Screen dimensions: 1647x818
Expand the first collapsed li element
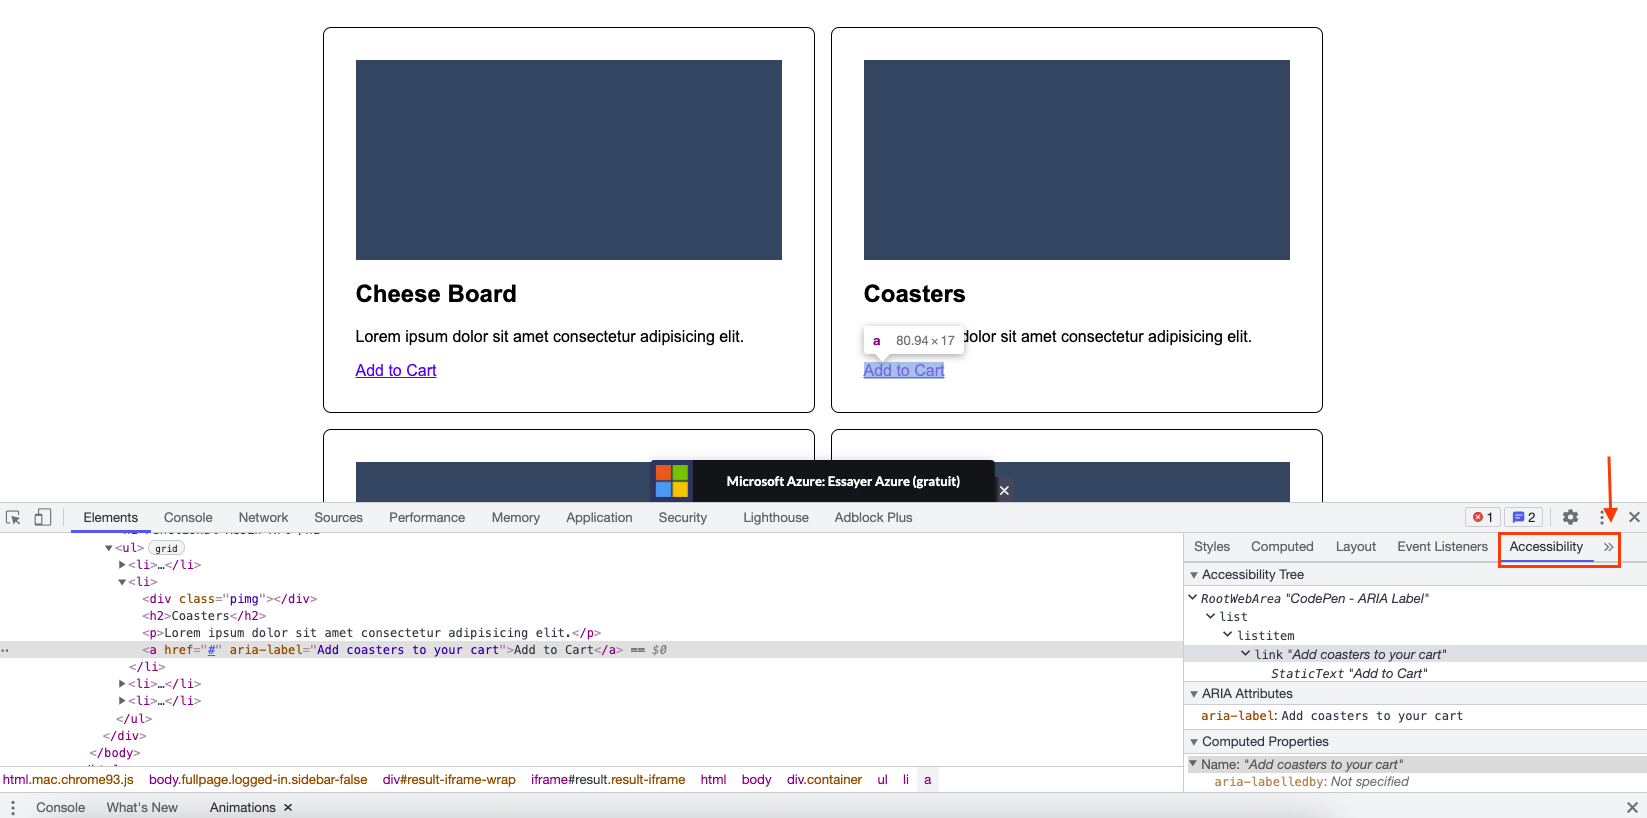[122, 565]
